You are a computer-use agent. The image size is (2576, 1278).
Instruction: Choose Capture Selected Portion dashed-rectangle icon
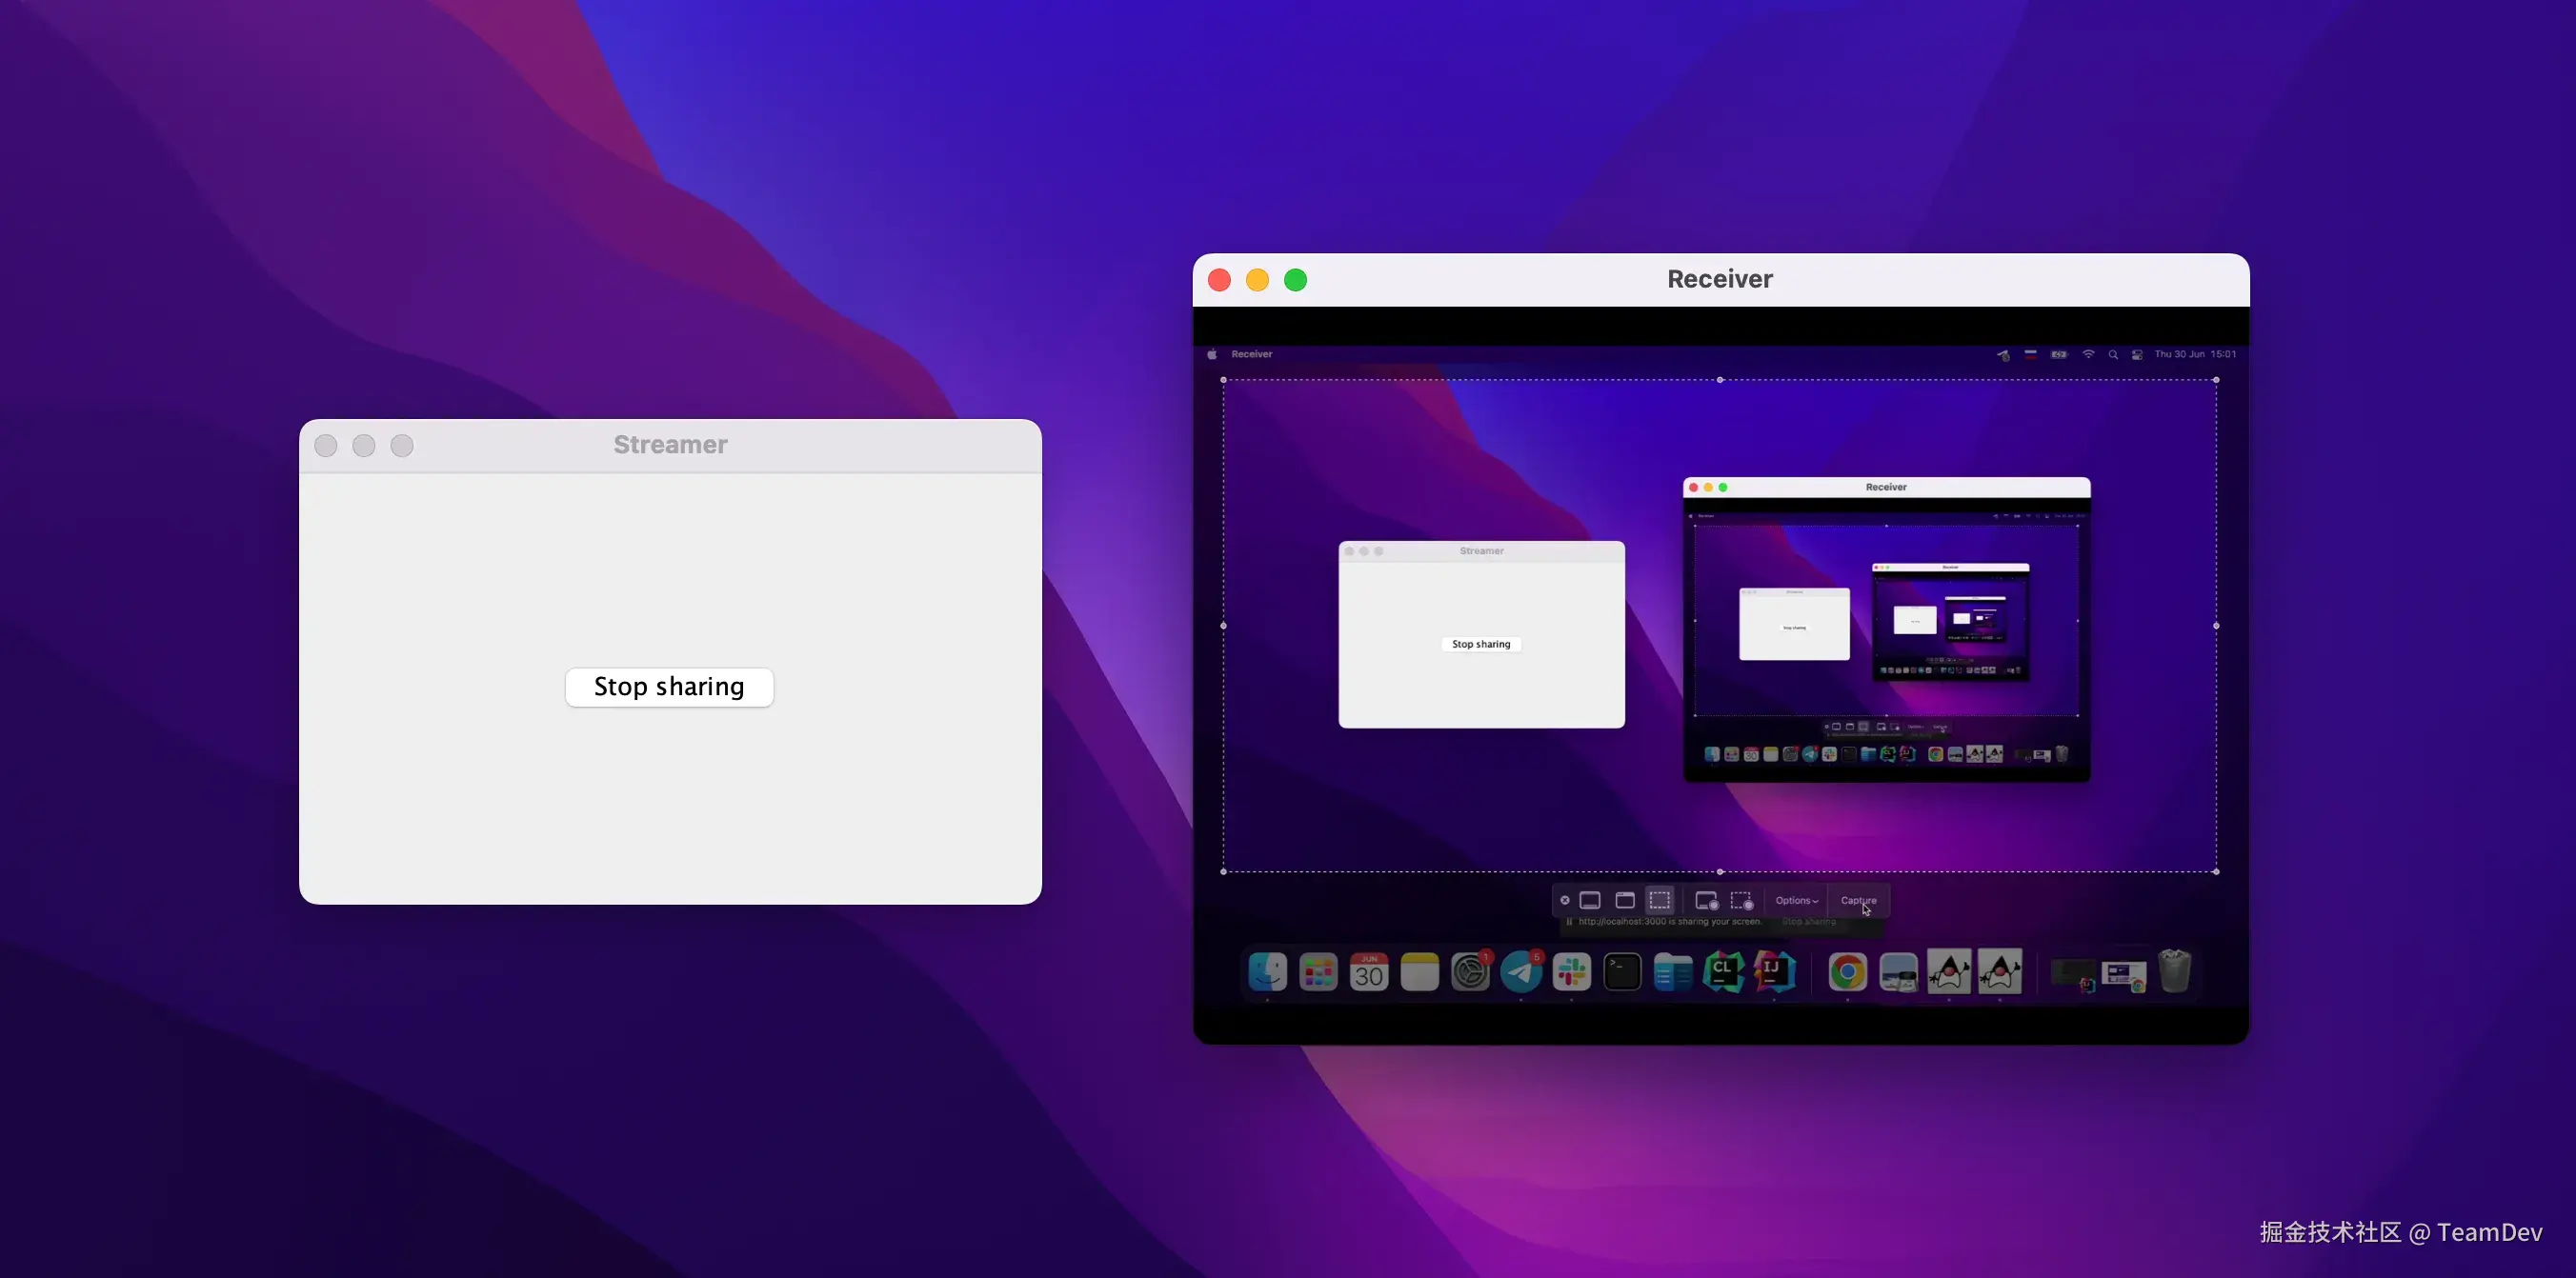[x=1660, y=900]
